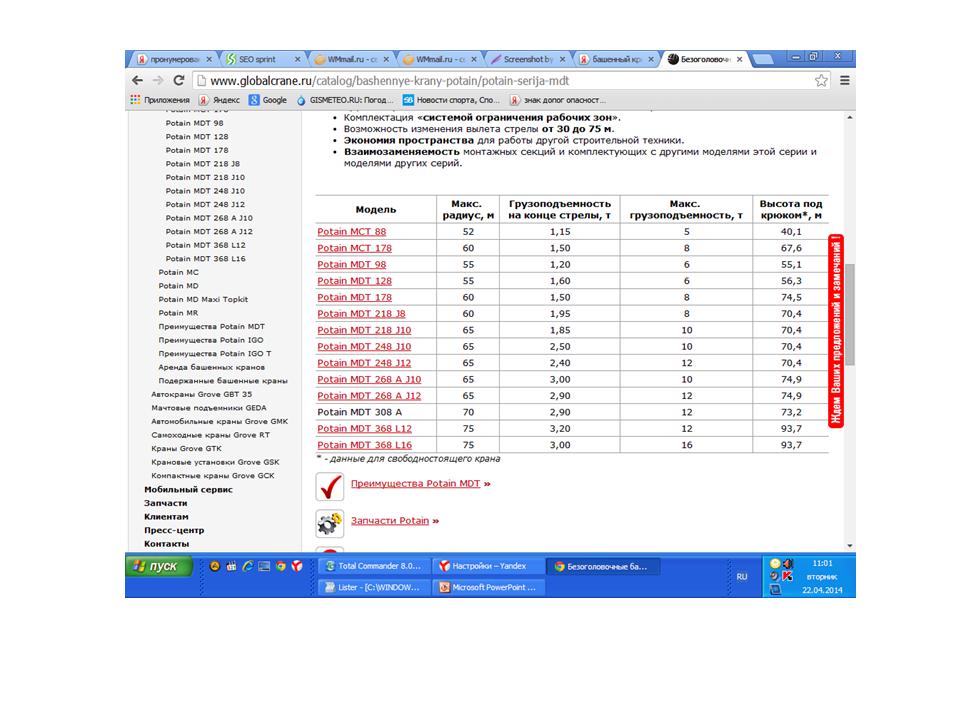Click the cell value 93,7 in MDT 368 L16 row
This screenshot has width=960, height=720.
pyautogui.click(x=791, y=445)
